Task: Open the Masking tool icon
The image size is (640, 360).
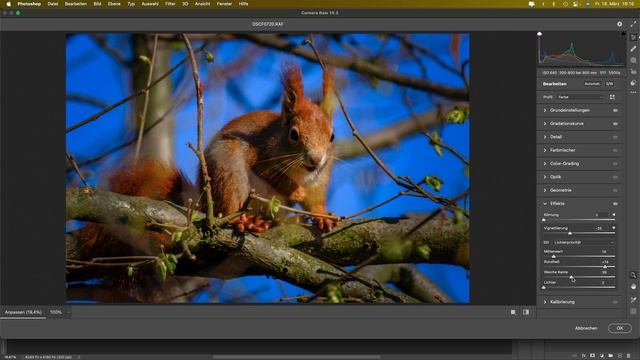Action: tap(633, 60)
